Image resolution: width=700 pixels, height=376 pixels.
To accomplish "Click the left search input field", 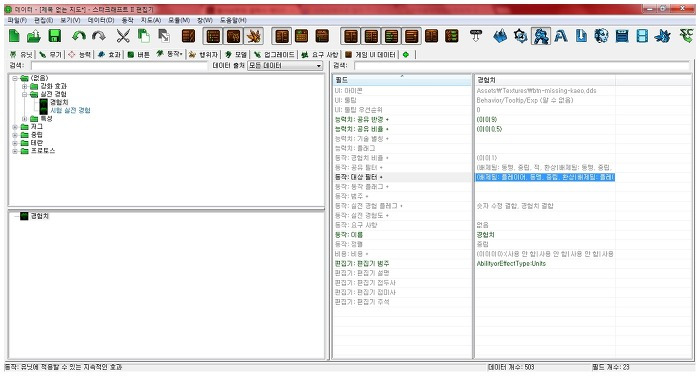I will [119, 66].
